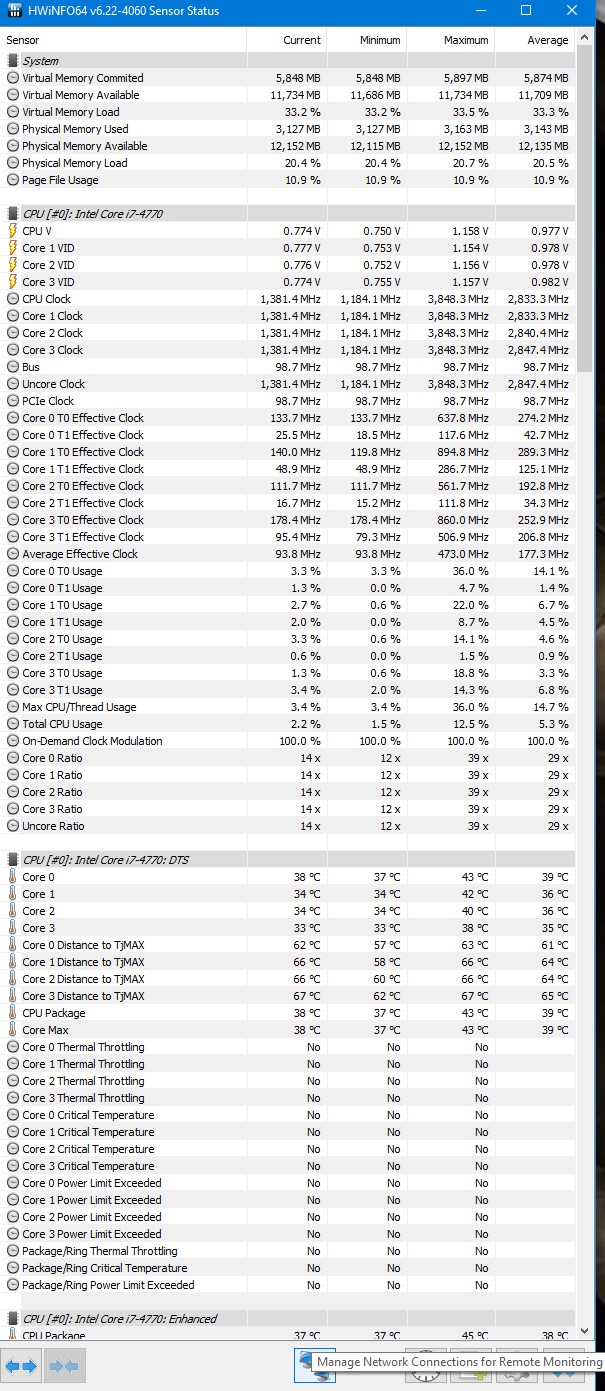
Task: Click the Sensor column header
Action: pyautogui.click(x=23, y=40)
